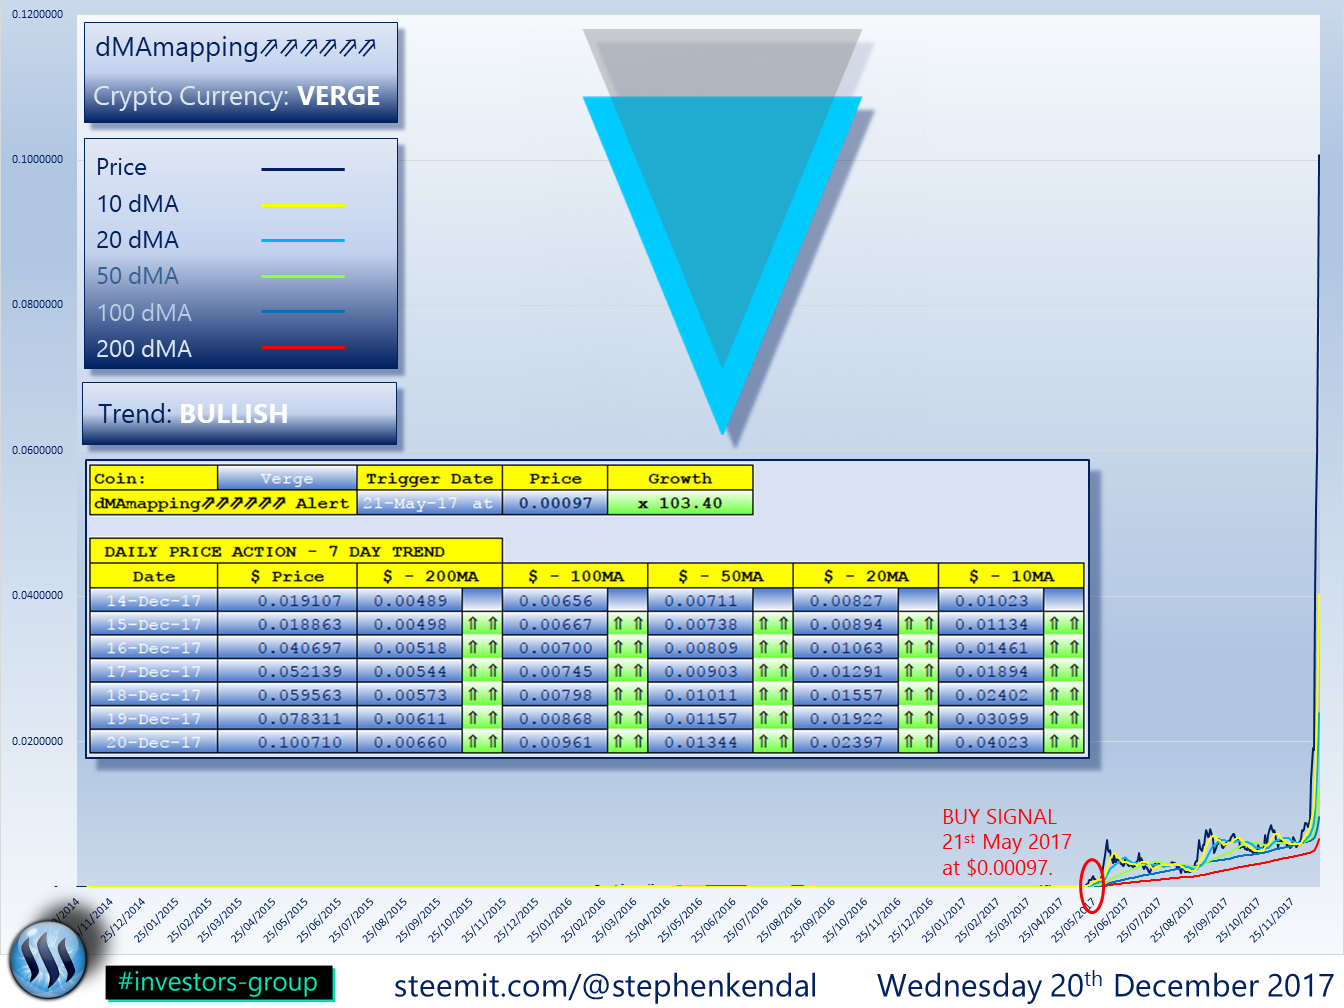
Task: Click up arrows in 15-Dec-17 200MA column
Action: point(482,624)
